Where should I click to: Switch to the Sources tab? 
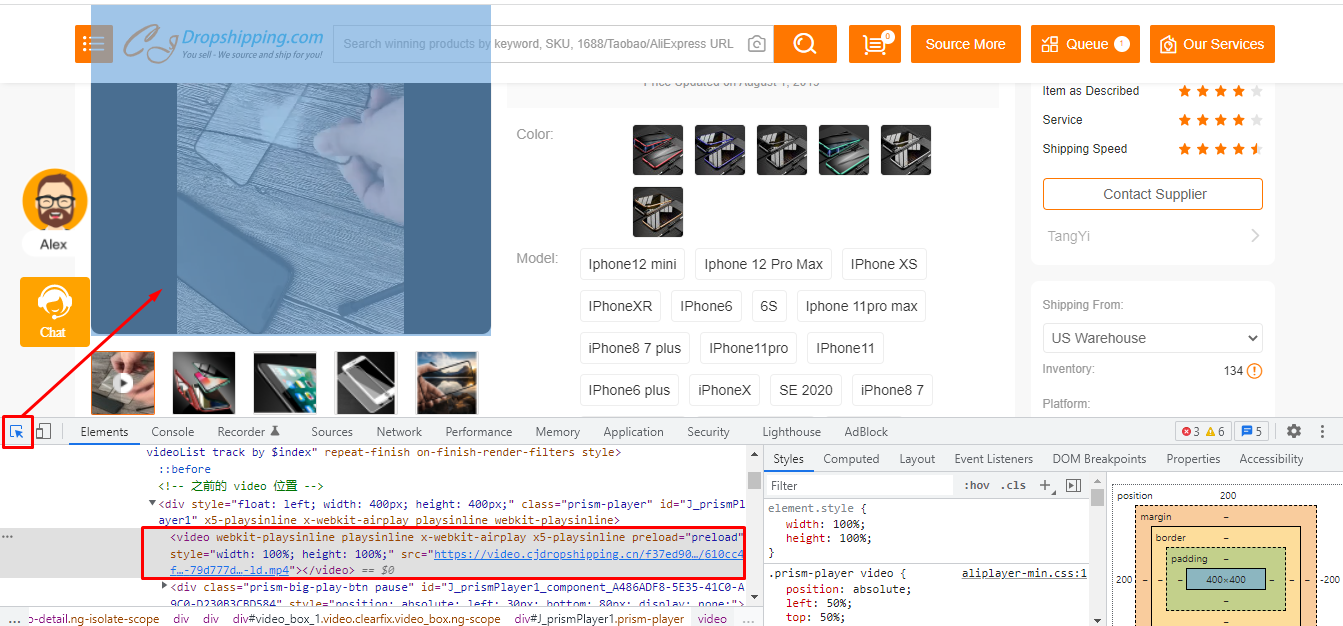(x=332, y=432)
